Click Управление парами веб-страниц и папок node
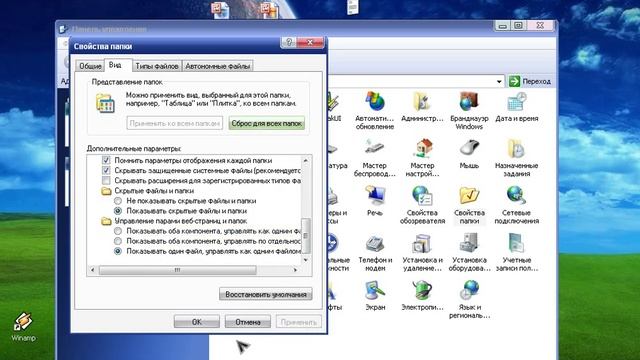The image size is (640, 360). [x=174, y=221]
